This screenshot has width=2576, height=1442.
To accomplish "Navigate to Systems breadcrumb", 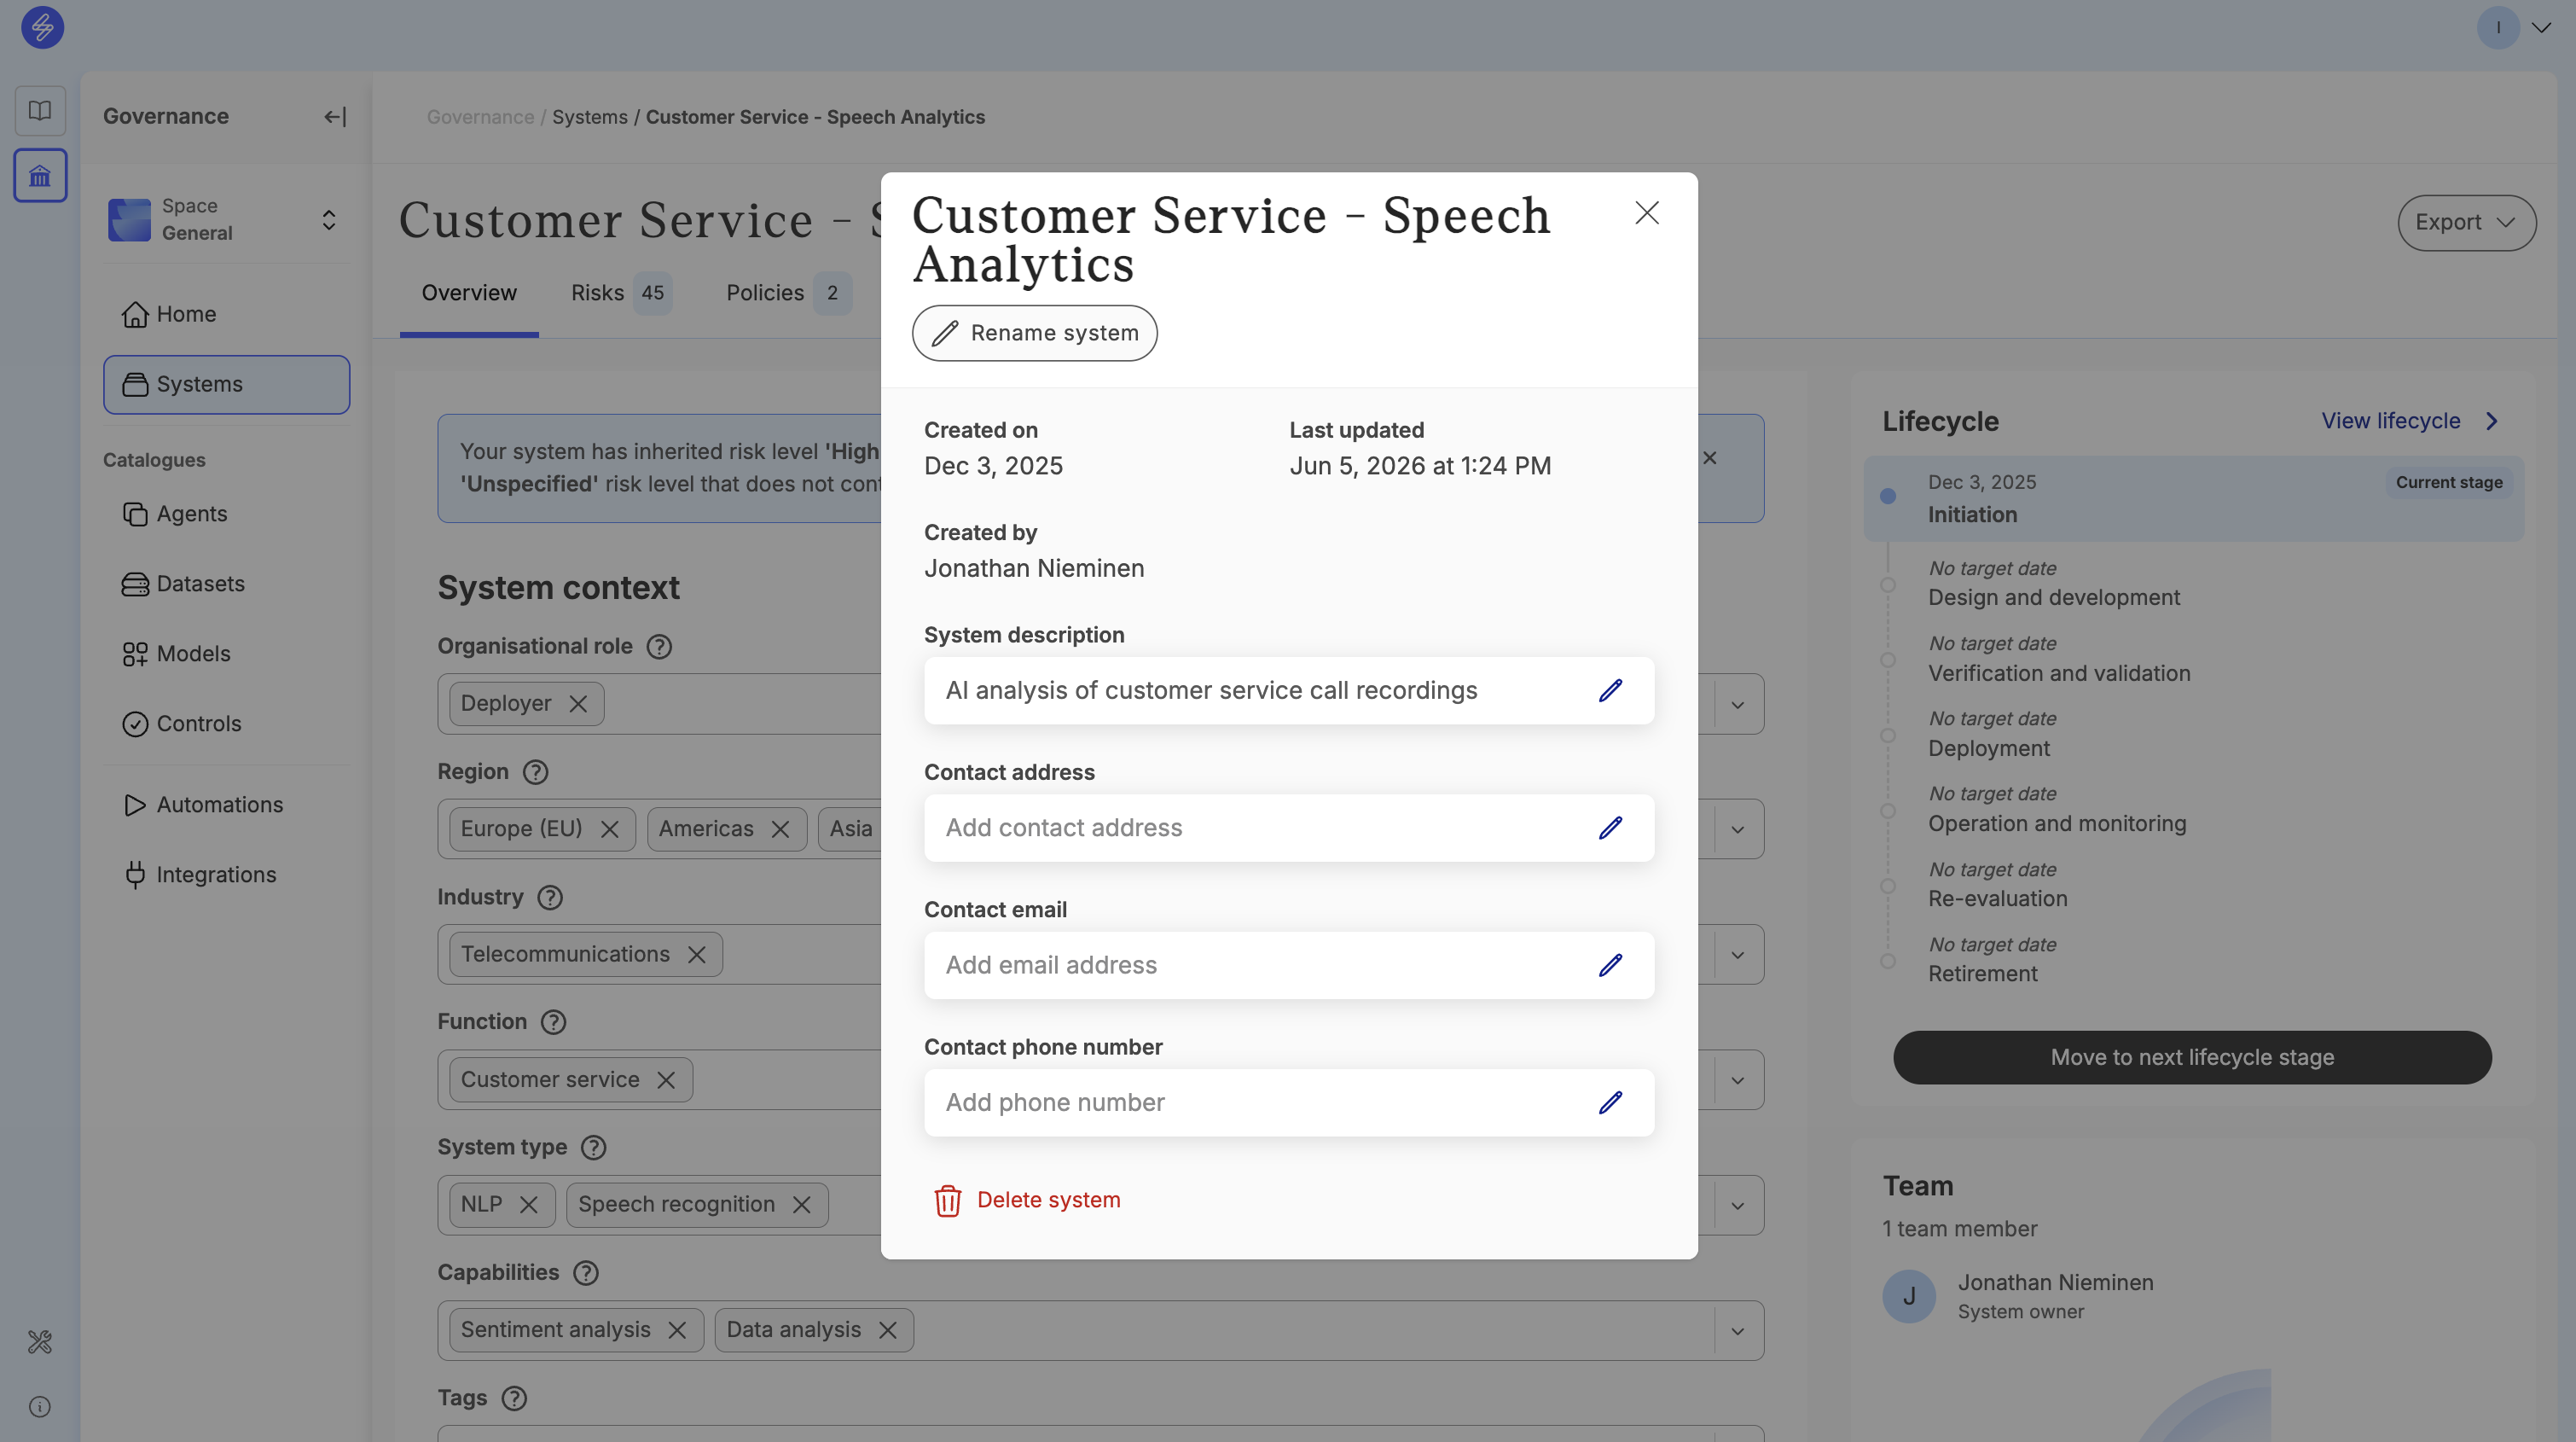I will pyautogui.click(x=590, y=117).
